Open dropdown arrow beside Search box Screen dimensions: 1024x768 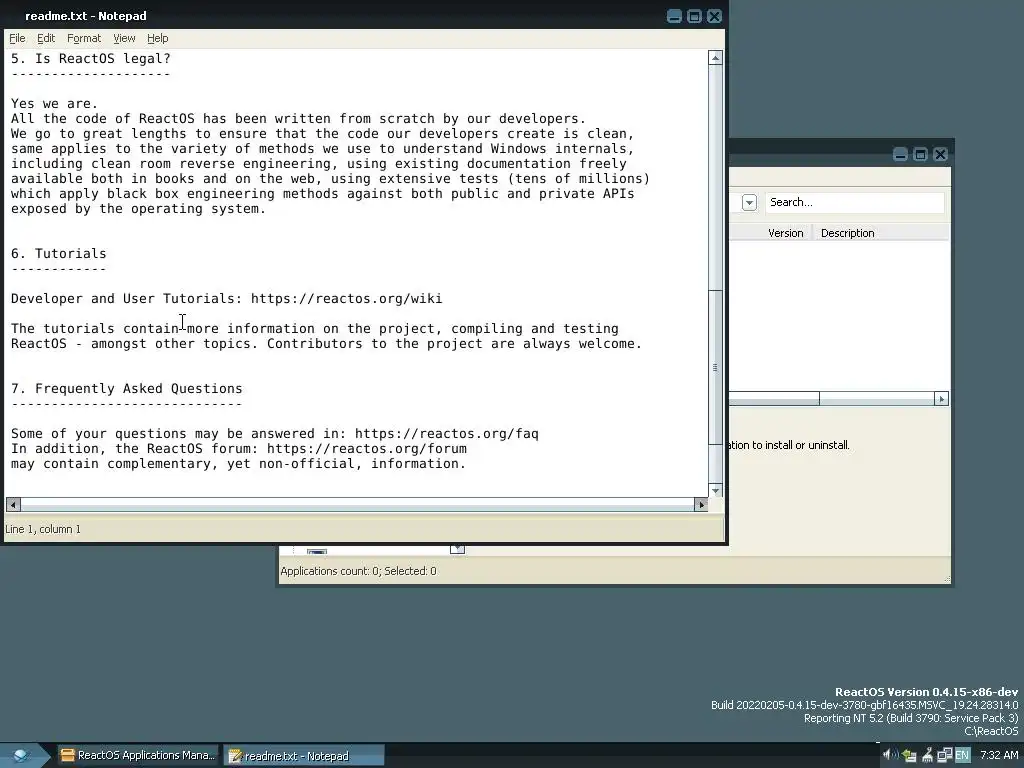coord(749,202)
